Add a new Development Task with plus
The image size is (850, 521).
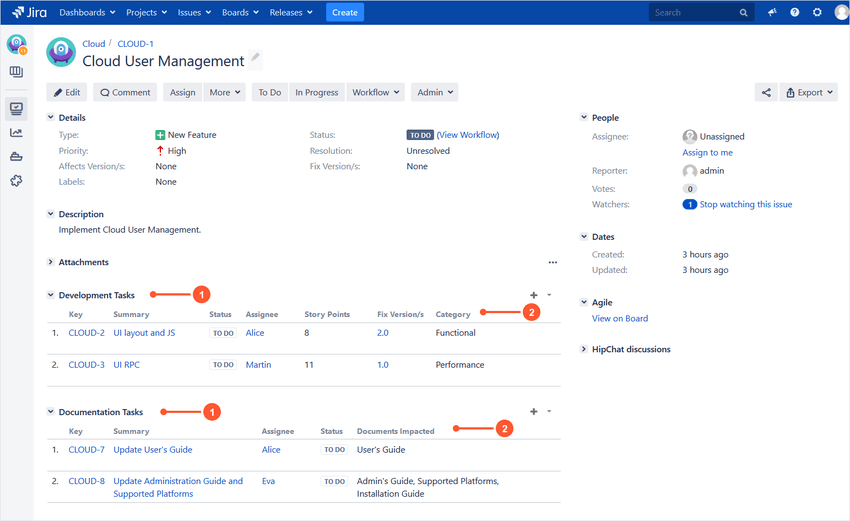[x=534, y=295]
